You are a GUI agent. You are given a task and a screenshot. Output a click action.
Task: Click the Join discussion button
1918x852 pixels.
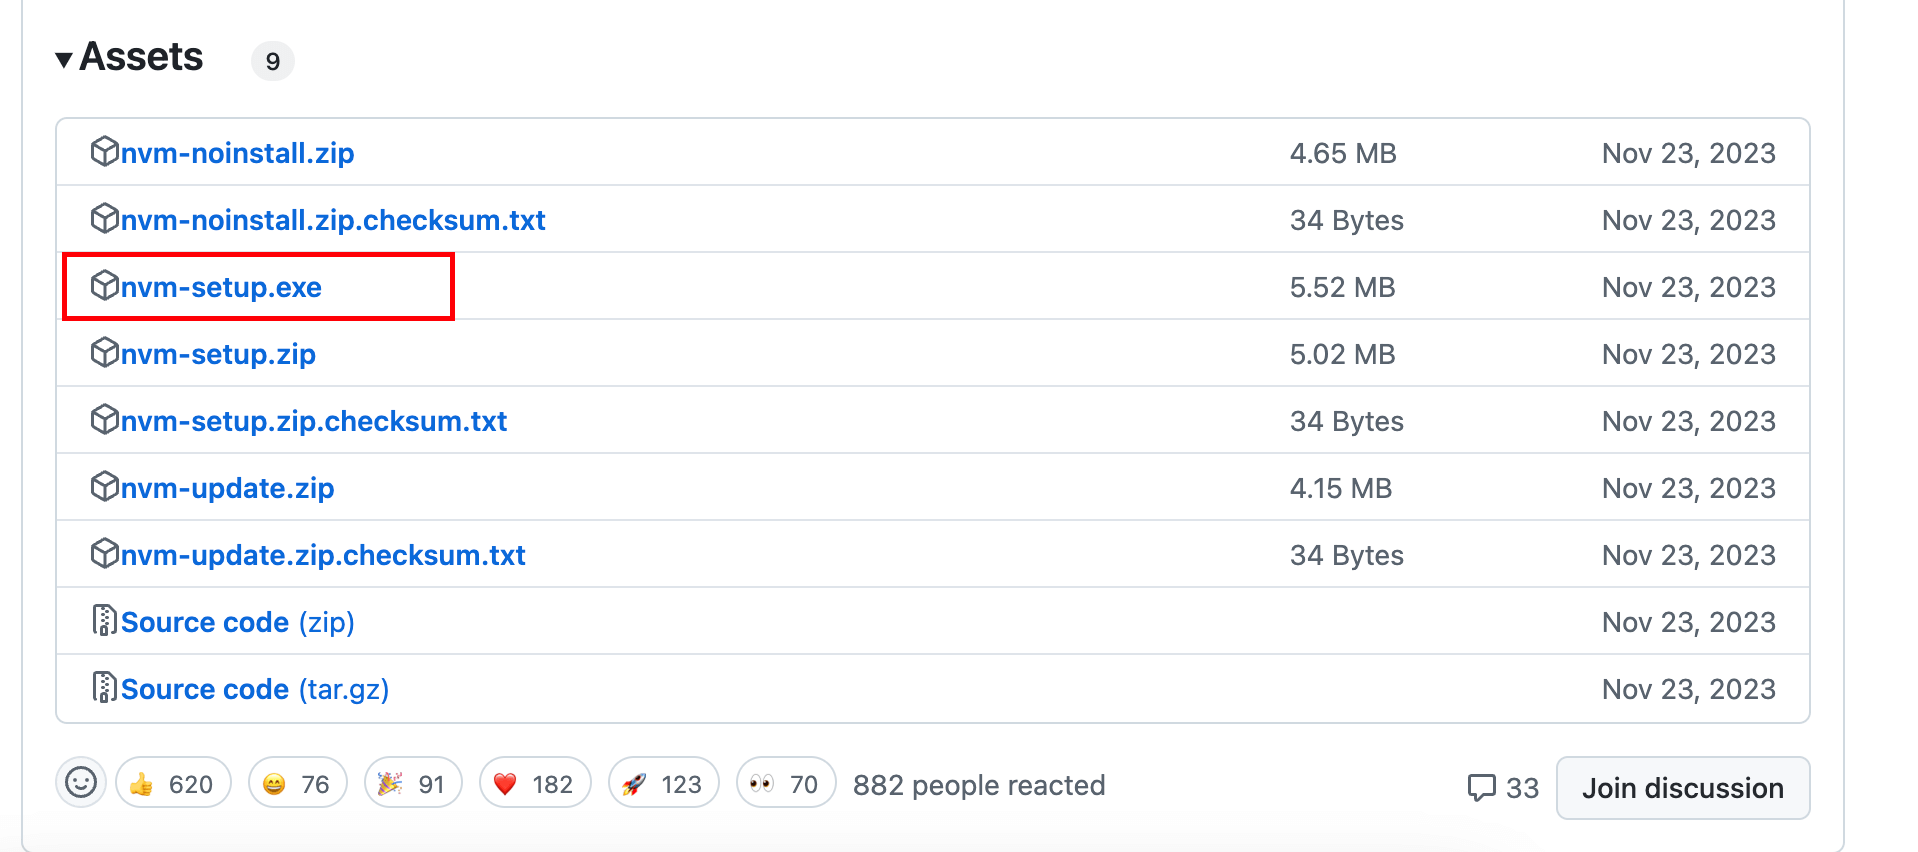(x=1683, y=788)
